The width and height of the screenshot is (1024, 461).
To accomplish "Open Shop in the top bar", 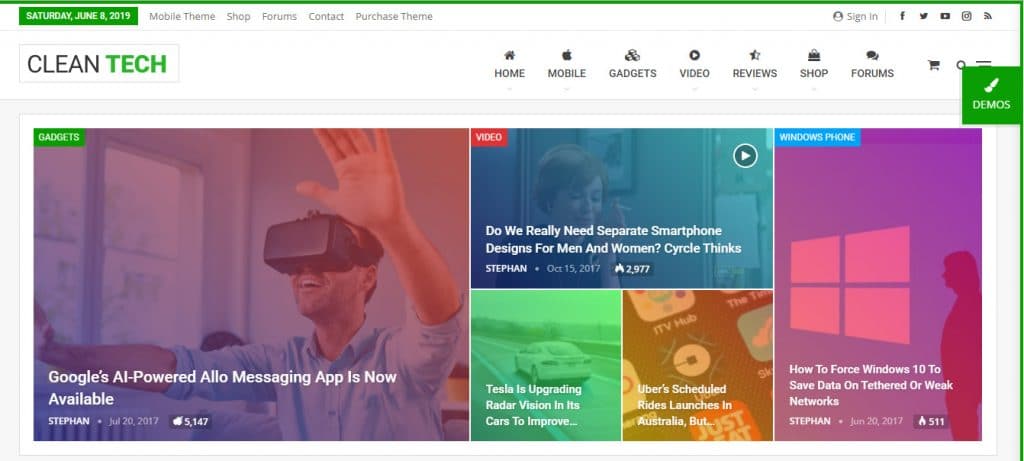I will pyautogui.click(x=238, y=16).
